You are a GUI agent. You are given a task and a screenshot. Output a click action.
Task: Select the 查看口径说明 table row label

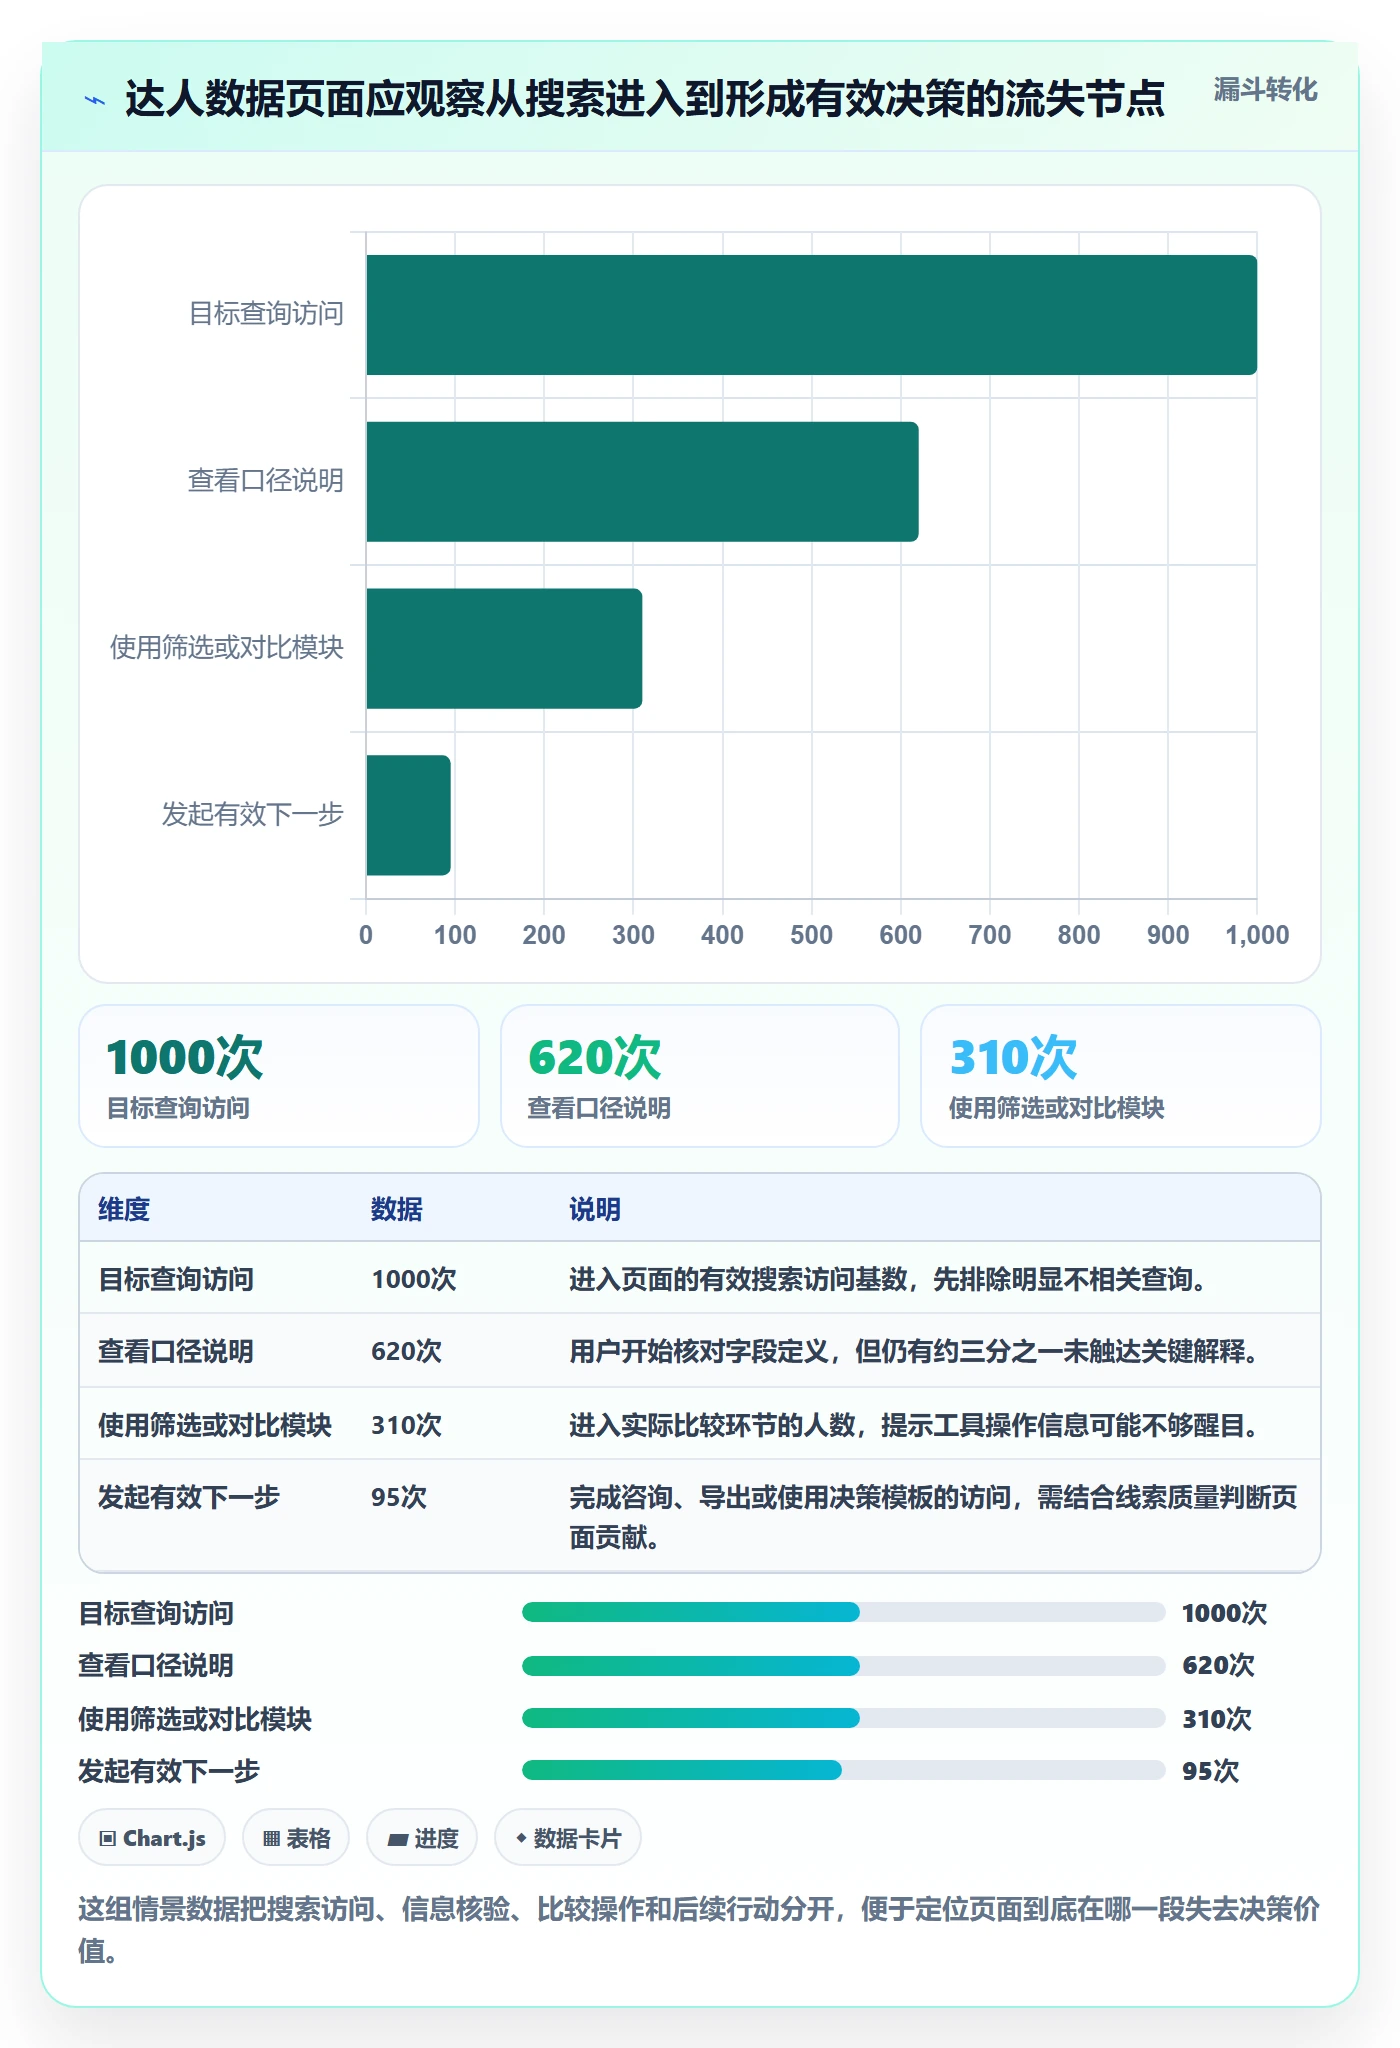(x=176, y=1351)
